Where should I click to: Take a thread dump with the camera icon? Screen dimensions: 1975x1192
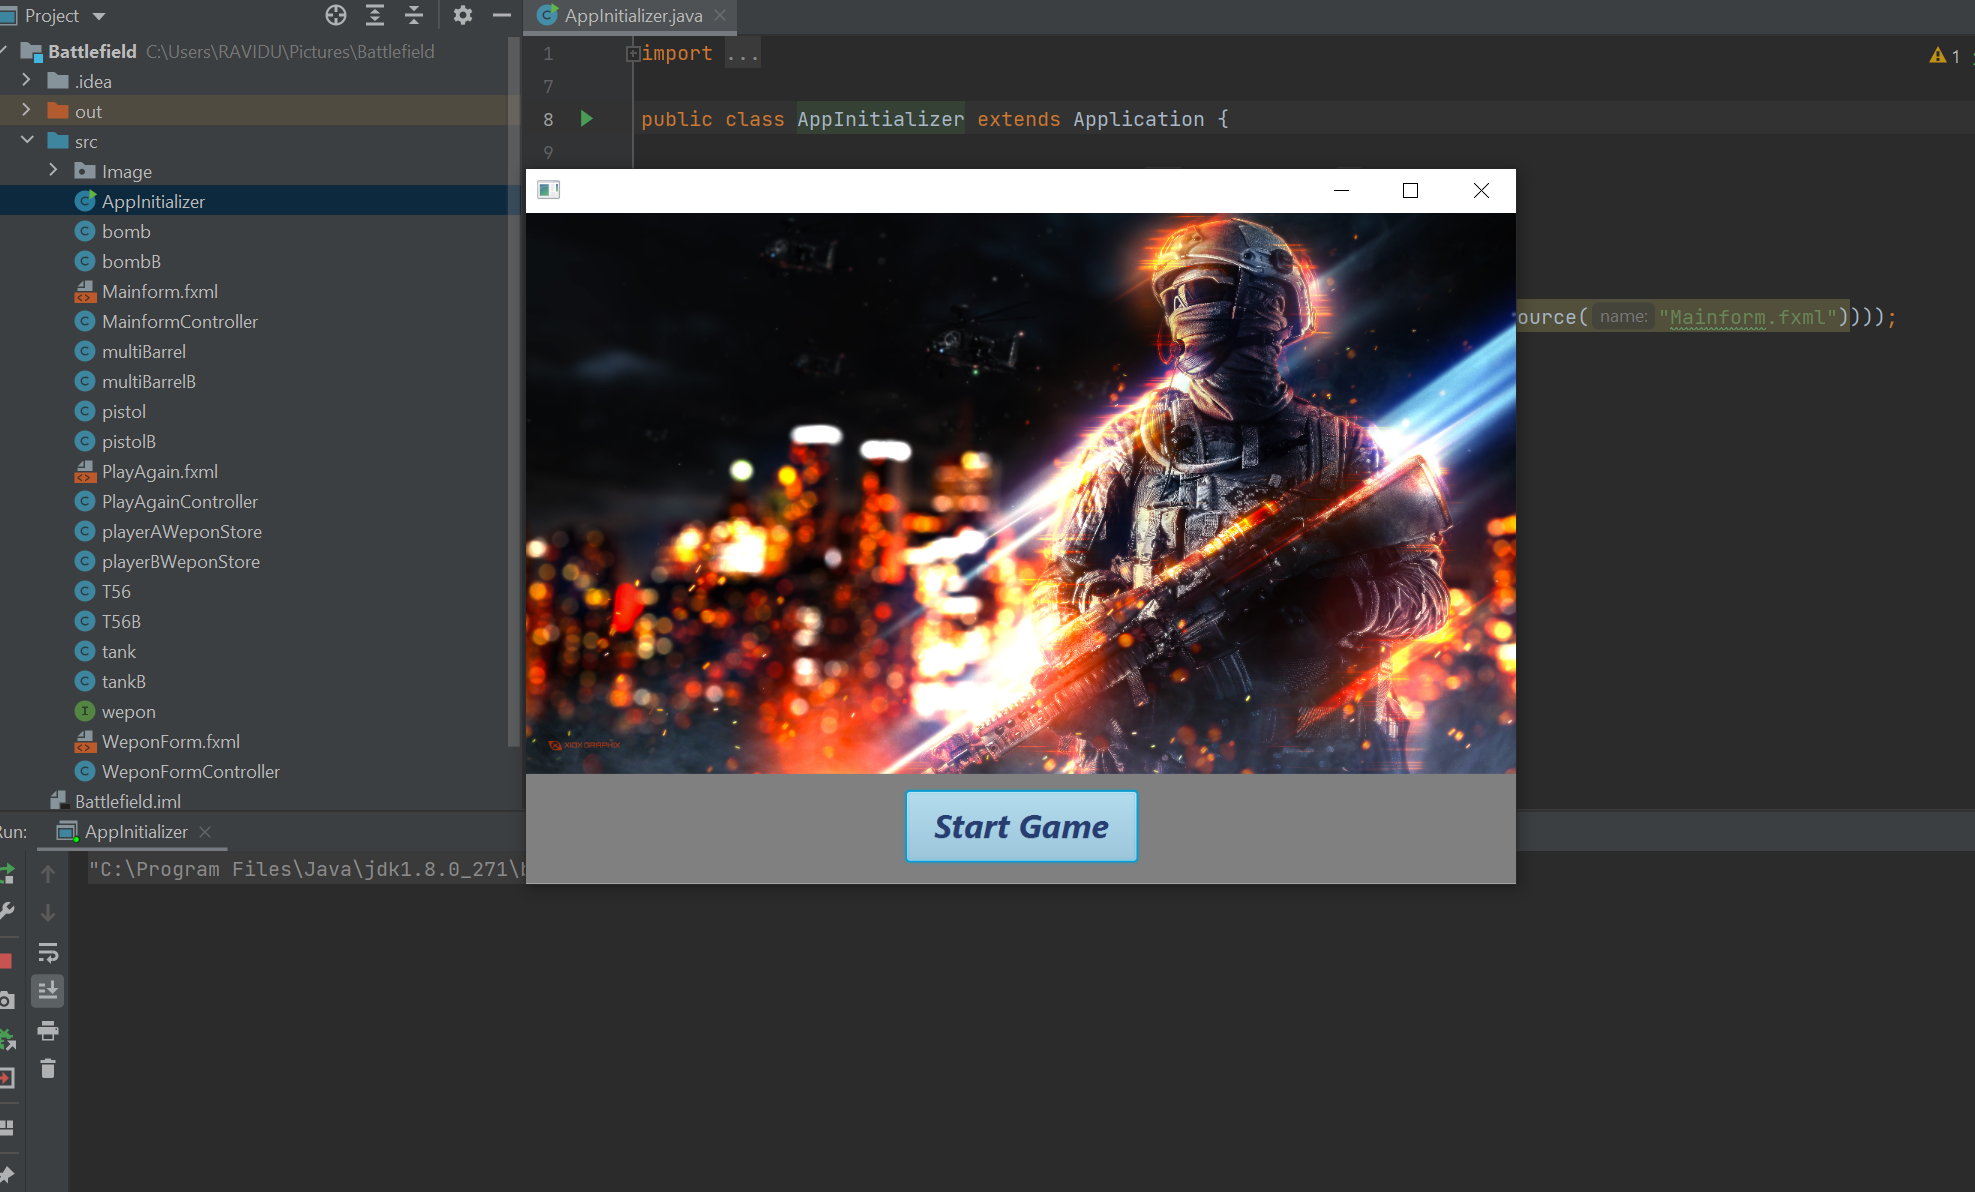(x=8, y=997)
